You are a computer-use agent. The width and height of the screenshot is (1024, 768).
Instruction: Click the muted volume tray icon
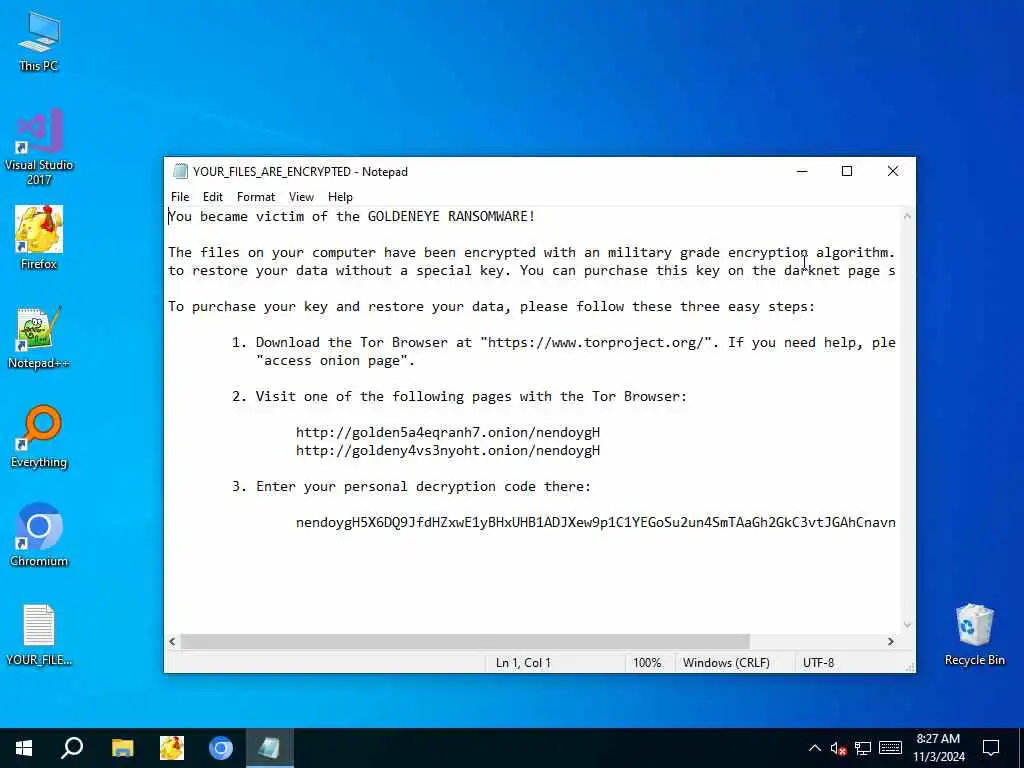pos(839,748)
